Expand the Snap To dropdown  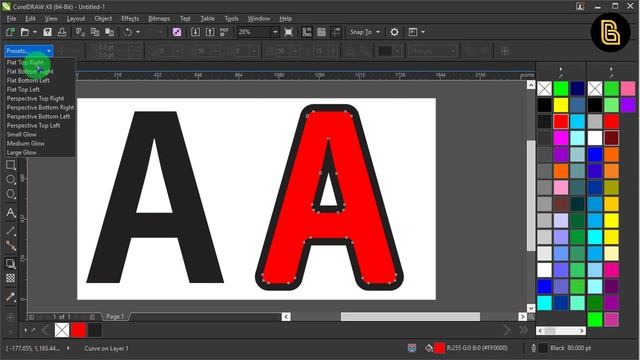click(378, 32)
